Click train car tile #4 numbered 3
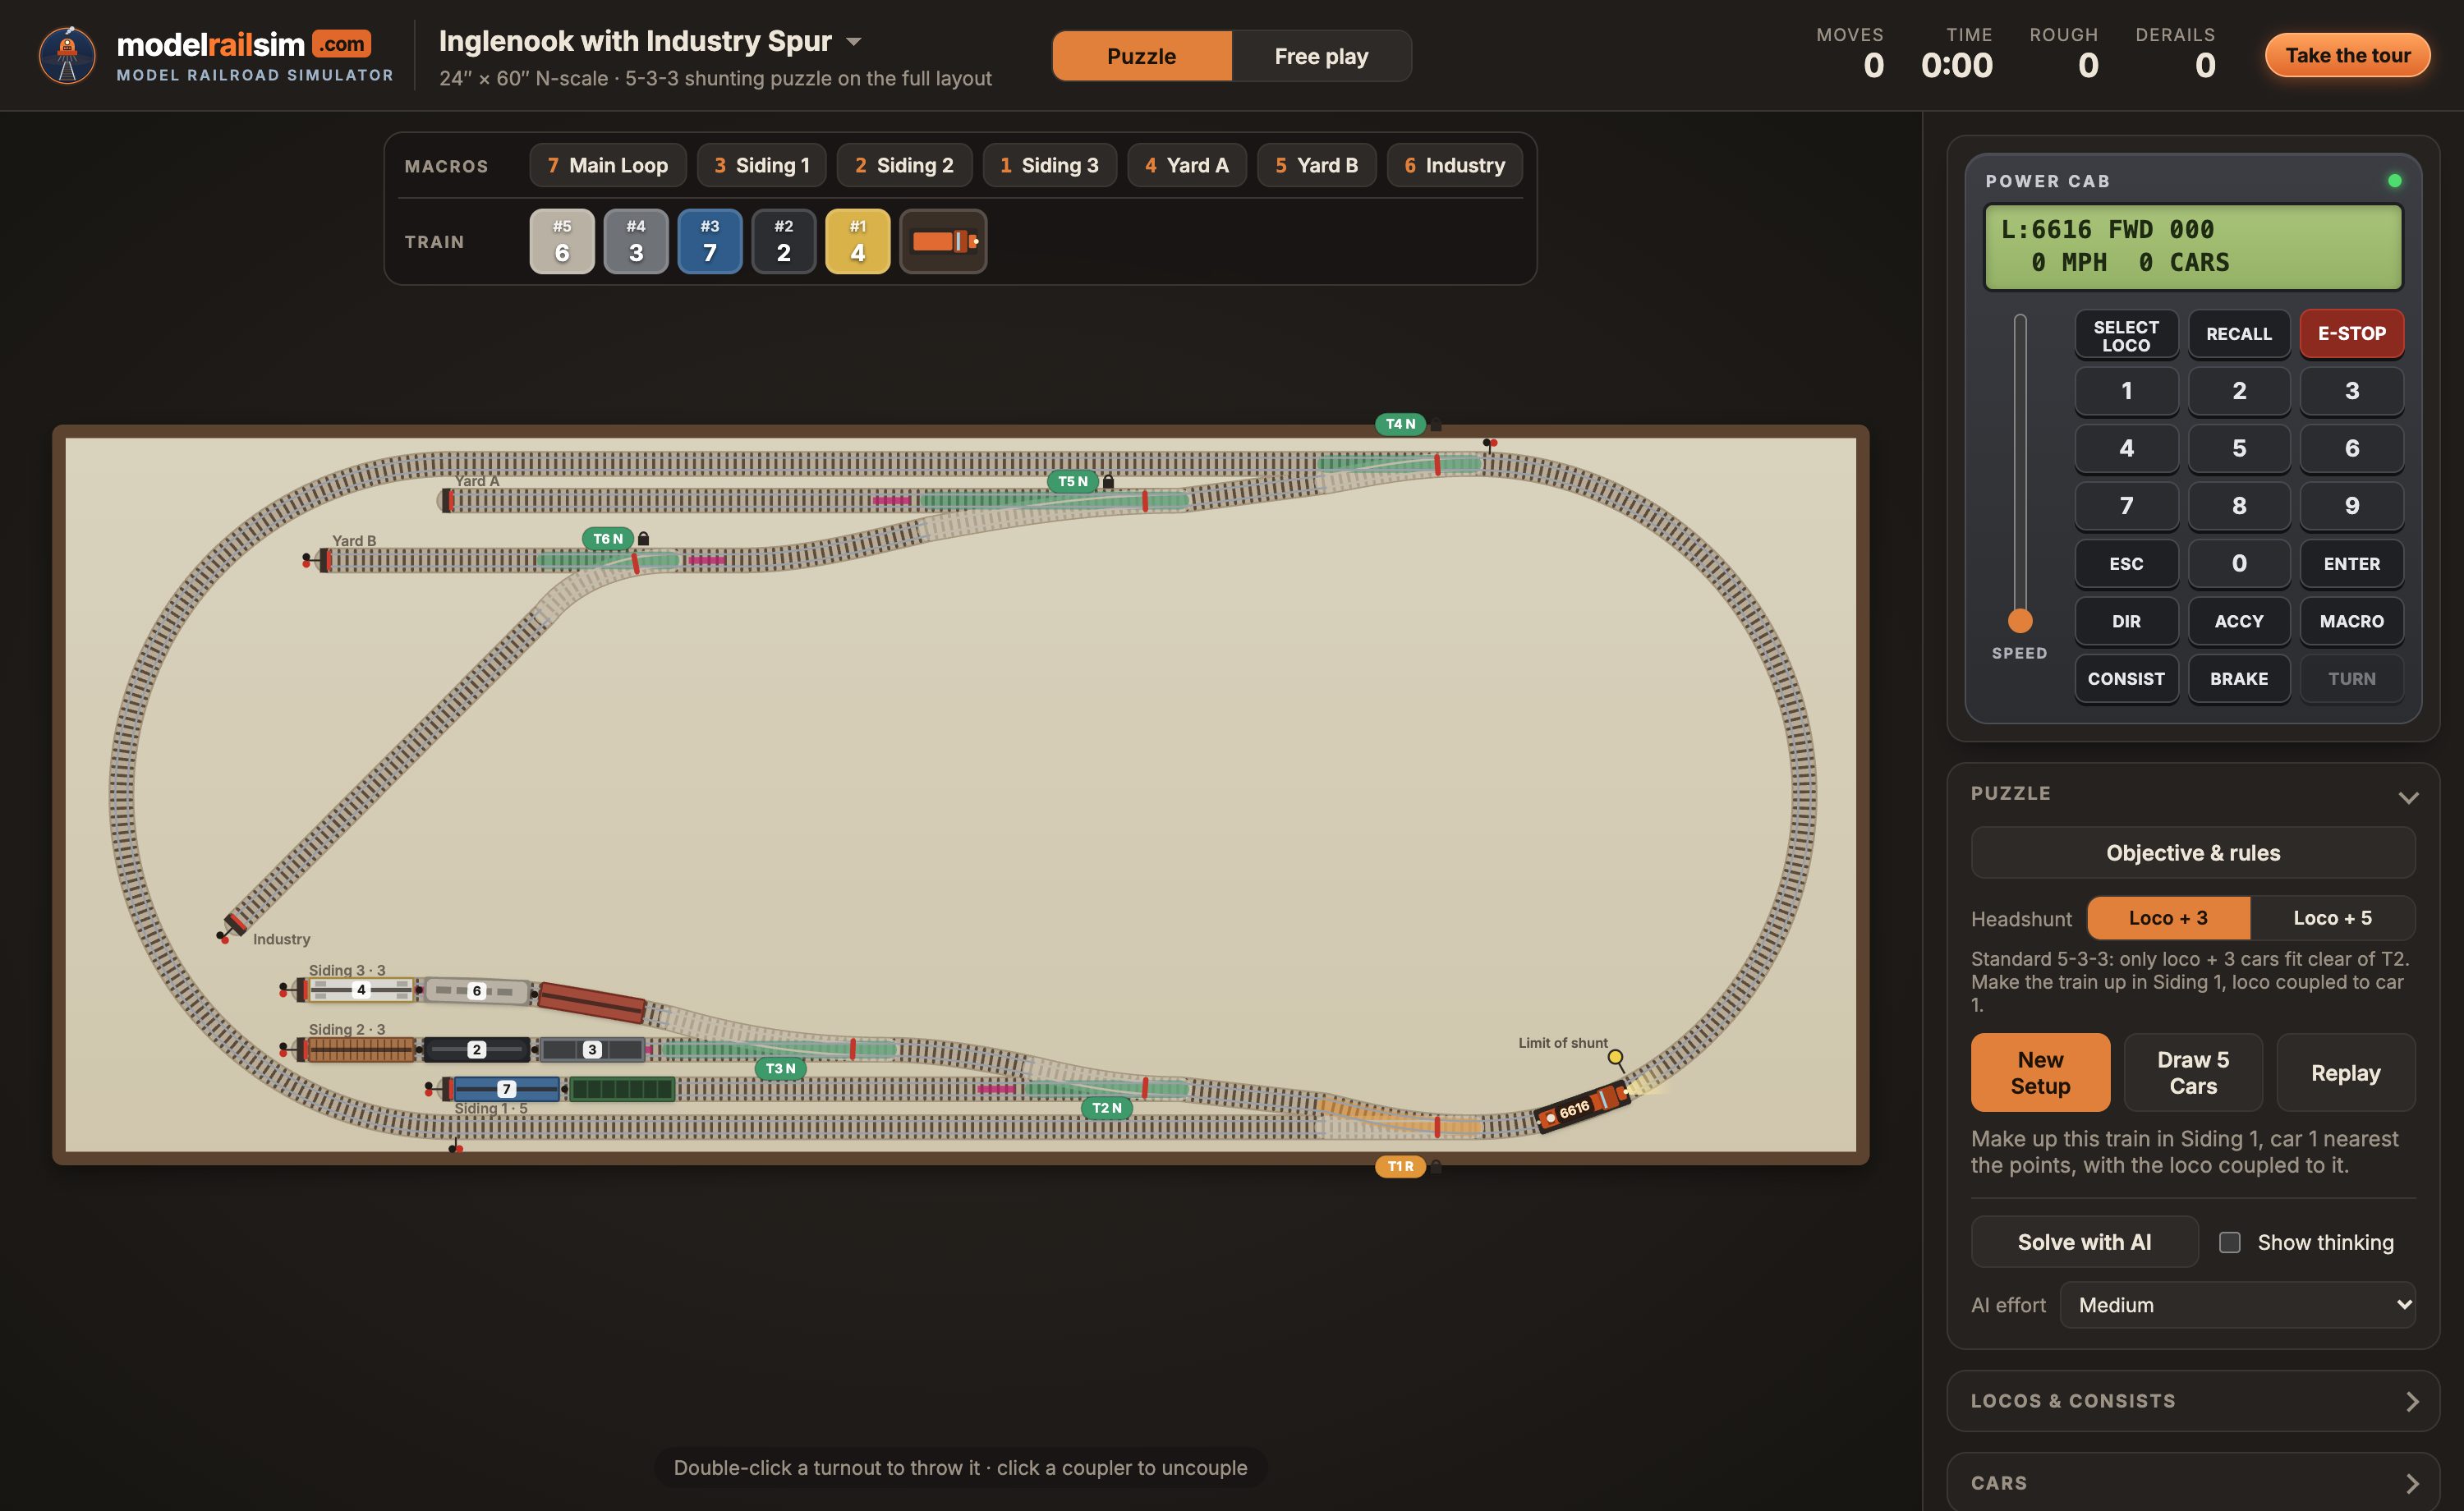Screen dimensions: 2464x1511 coord(636,241)
